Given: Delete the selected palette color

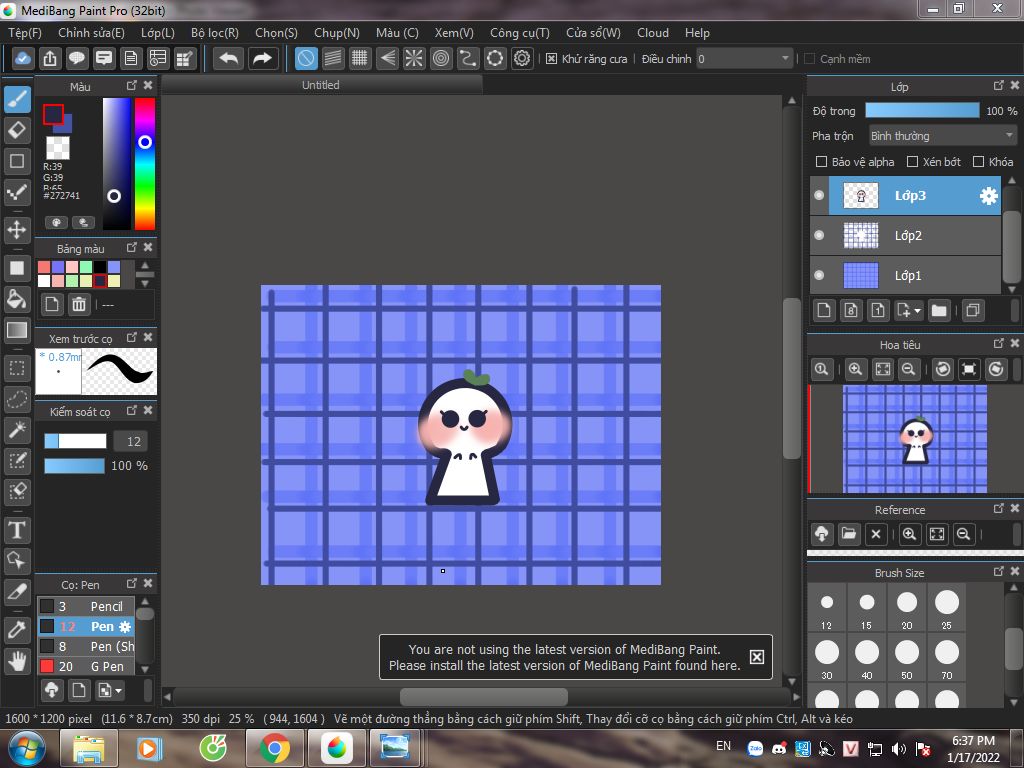Looking at the screenshot, I should tap(79, 304).
